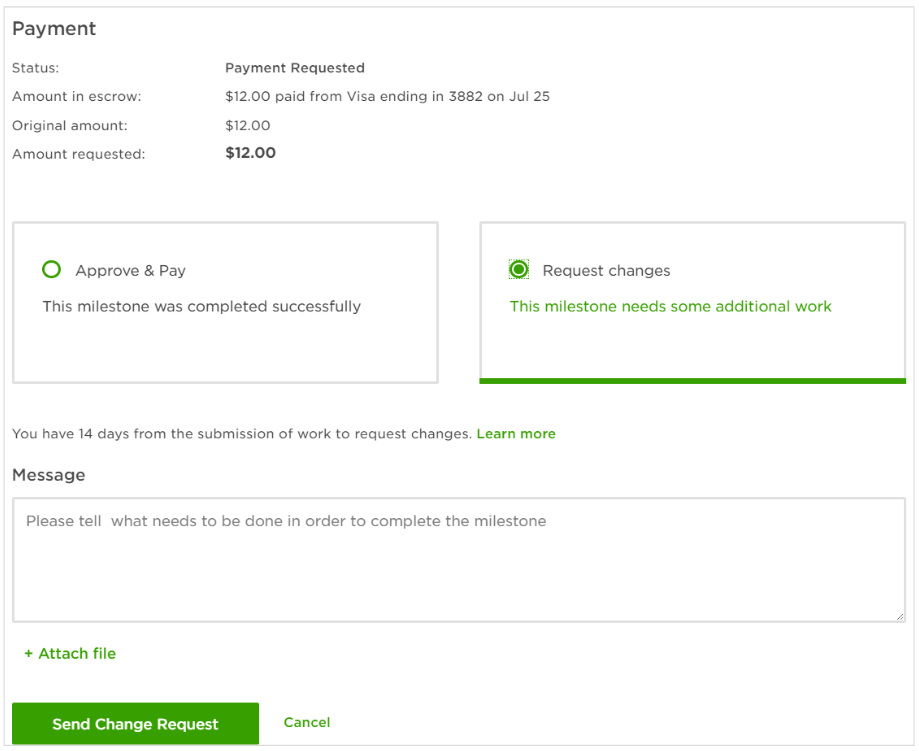The image size is (919, 751).
Task: Click the bold Amount requested $12.00 value
Action: coord(250,154)
